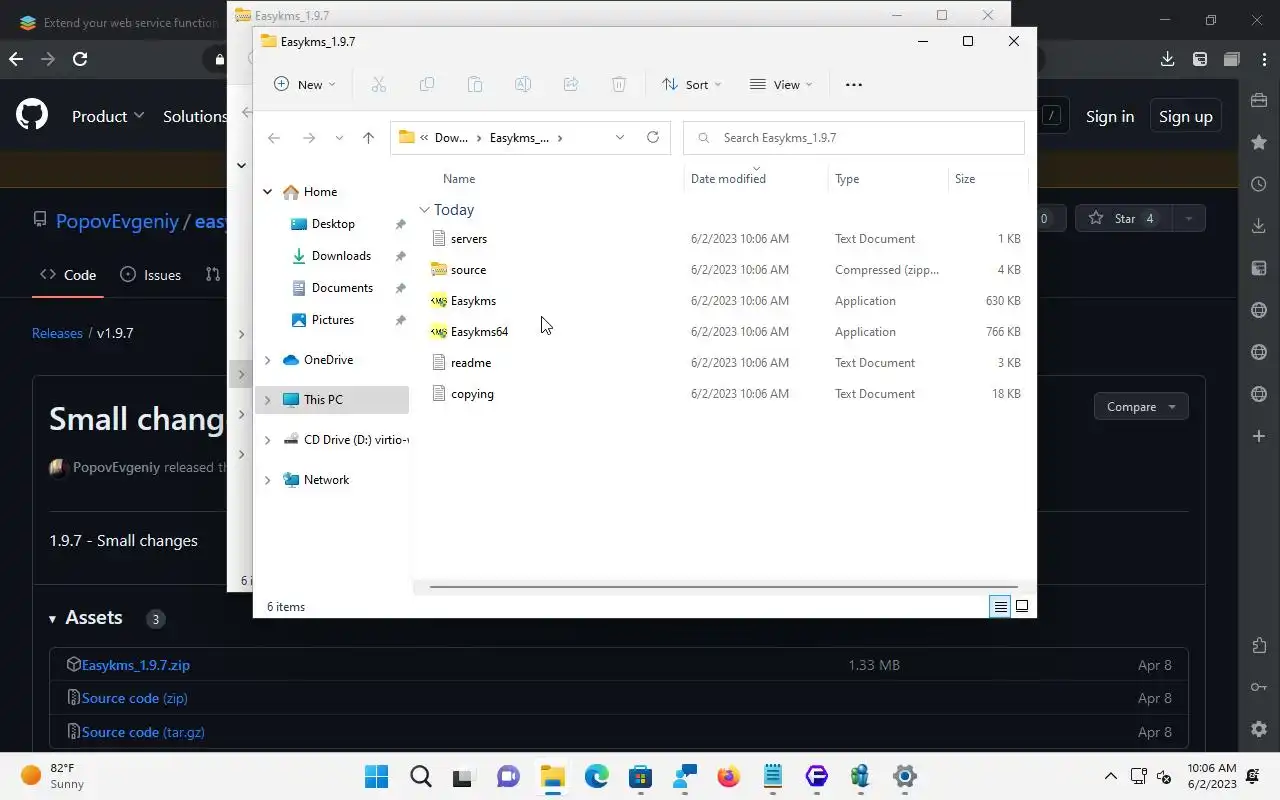Click the Paste clipboard icon in toolbar
This screenshot has width=1280, height=800.
tap(475, 85)
